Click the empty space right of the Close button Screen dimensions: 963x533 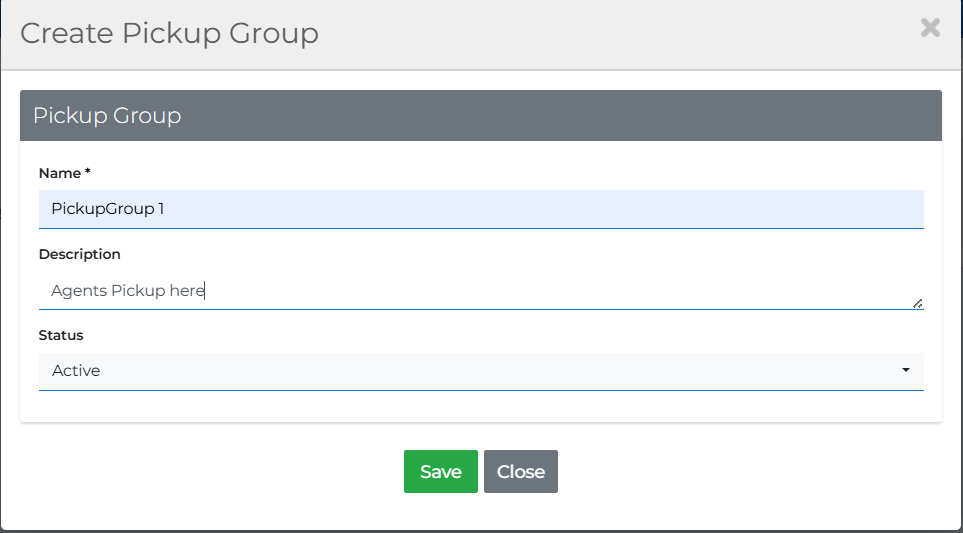coord(740,472)
